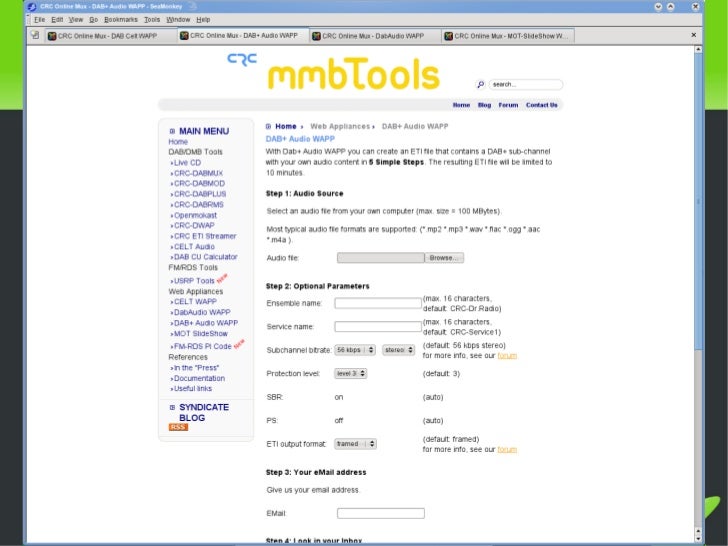Open USRP Tools menu link
728x546 pixels.
[x=194, y=281]
